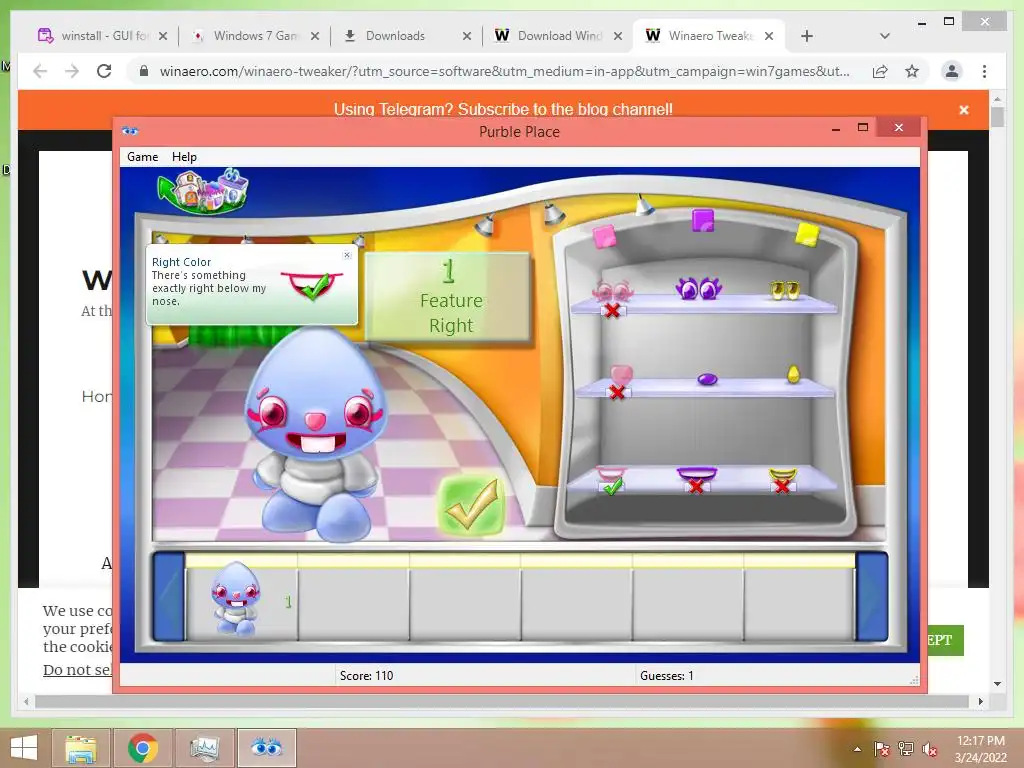Screen dimensions: 1024x768
Task: Select the purple eyes on the top shelf
Action: 697,288
